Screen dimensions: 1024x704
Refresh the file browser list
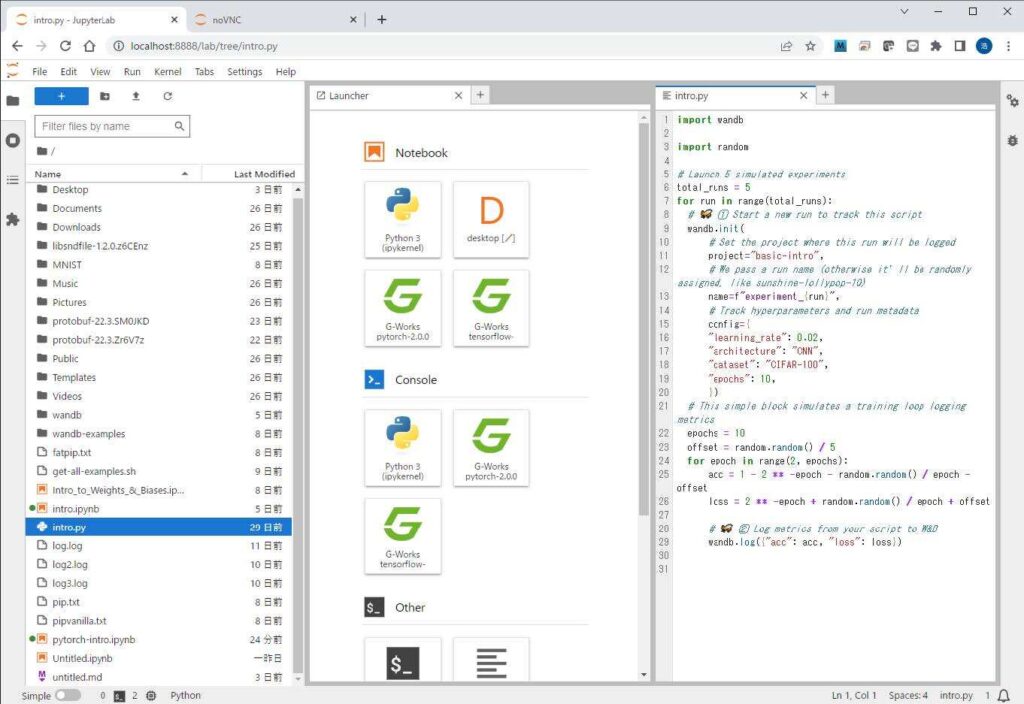(168, 96)
